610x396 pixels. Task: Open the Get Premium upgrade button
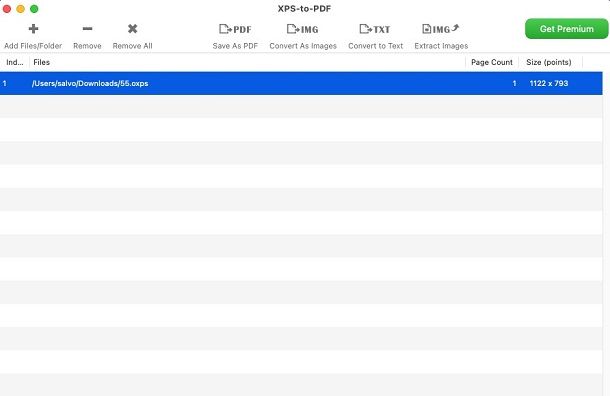[x=566, y=29]
